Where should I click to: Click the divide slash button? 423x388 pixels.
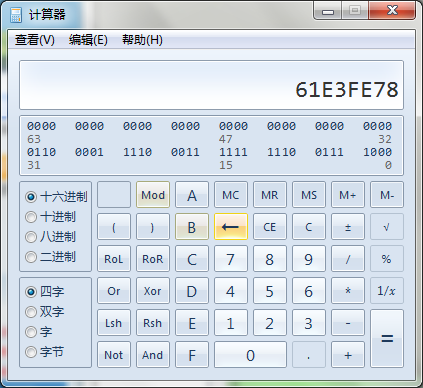[348, 259]
